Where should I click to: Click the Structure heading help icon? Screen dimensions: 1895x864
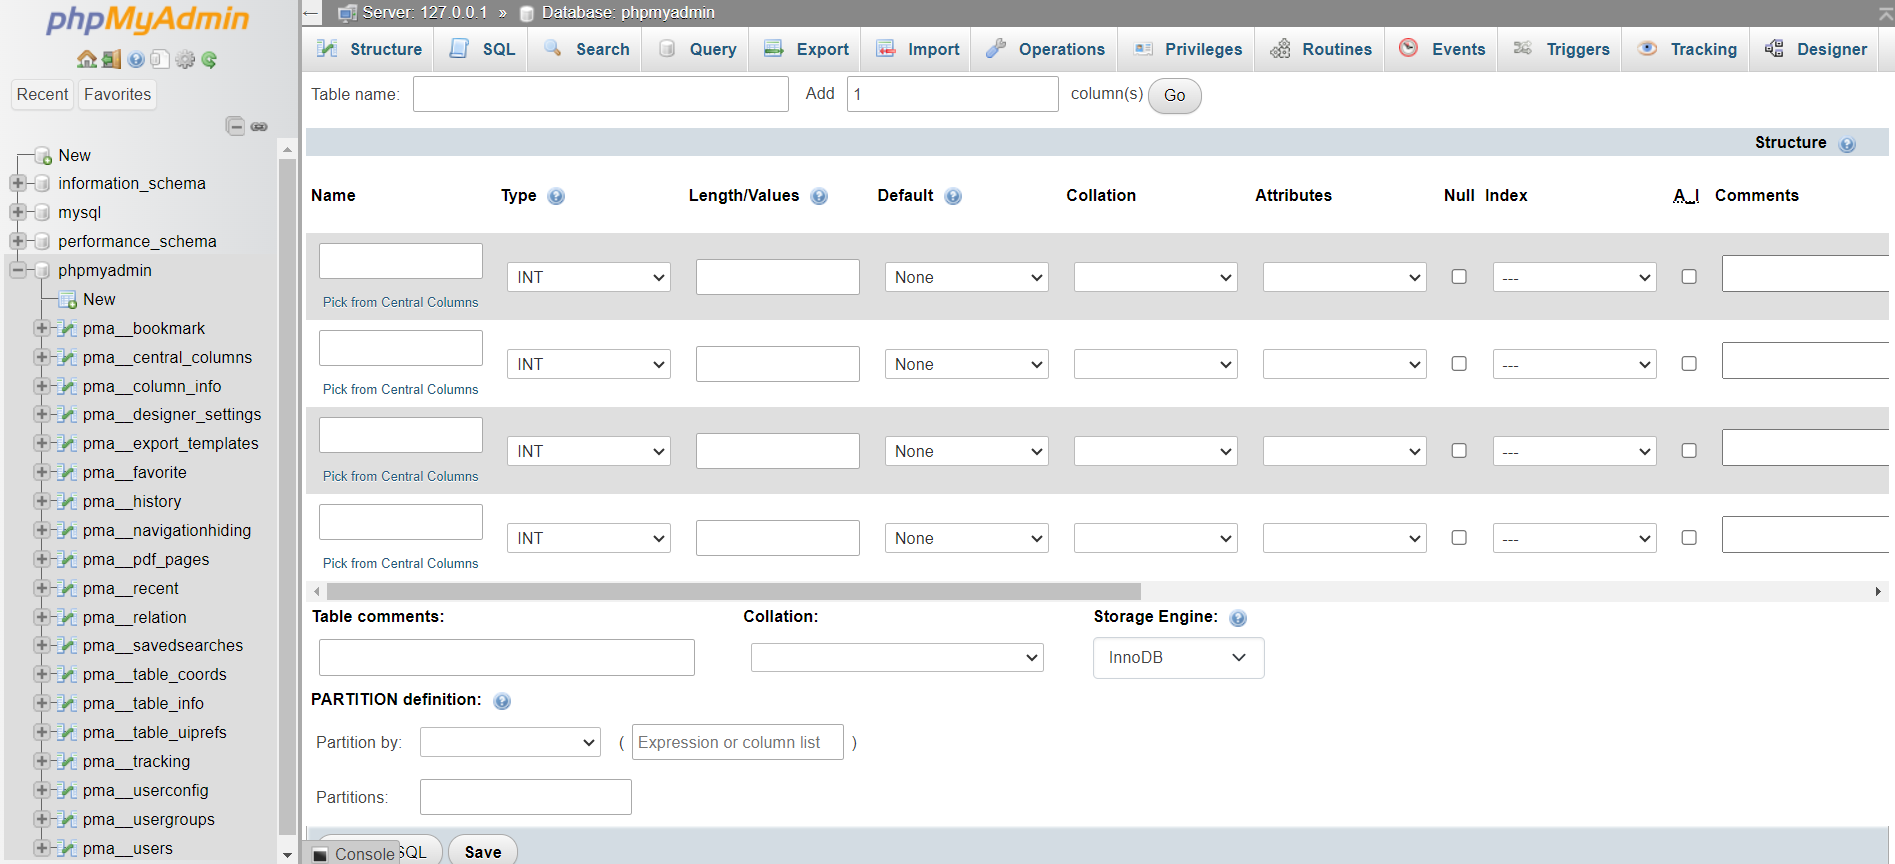pos(1847,144)
